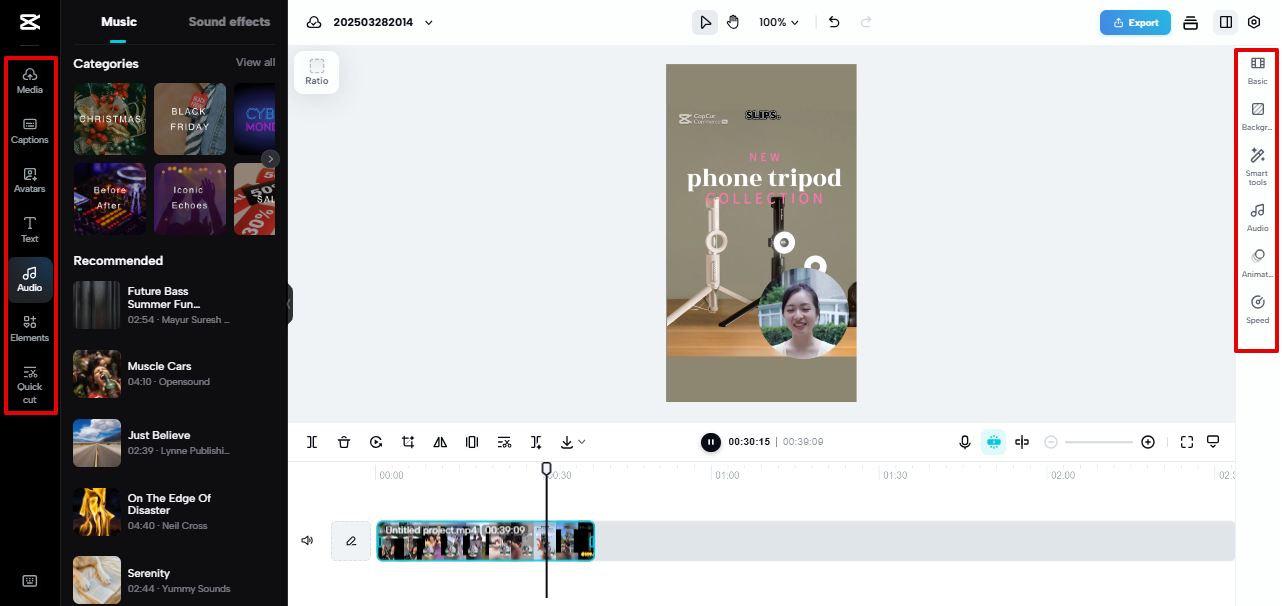Delete the selected clip using the trash icon

[344, 441]
